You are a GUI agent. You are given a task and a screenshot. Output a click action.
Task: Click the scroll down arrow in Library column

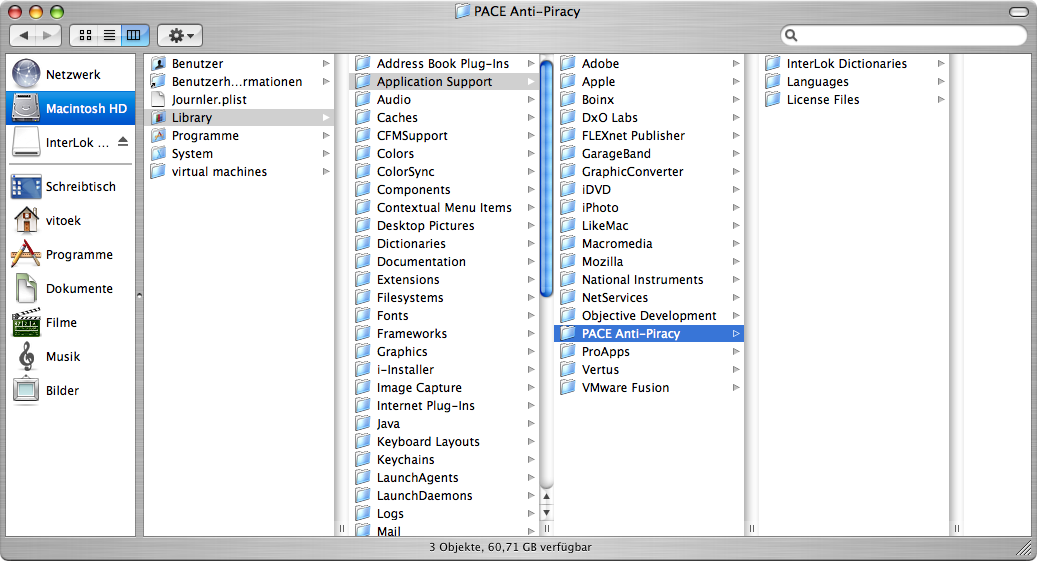[546, 513]
